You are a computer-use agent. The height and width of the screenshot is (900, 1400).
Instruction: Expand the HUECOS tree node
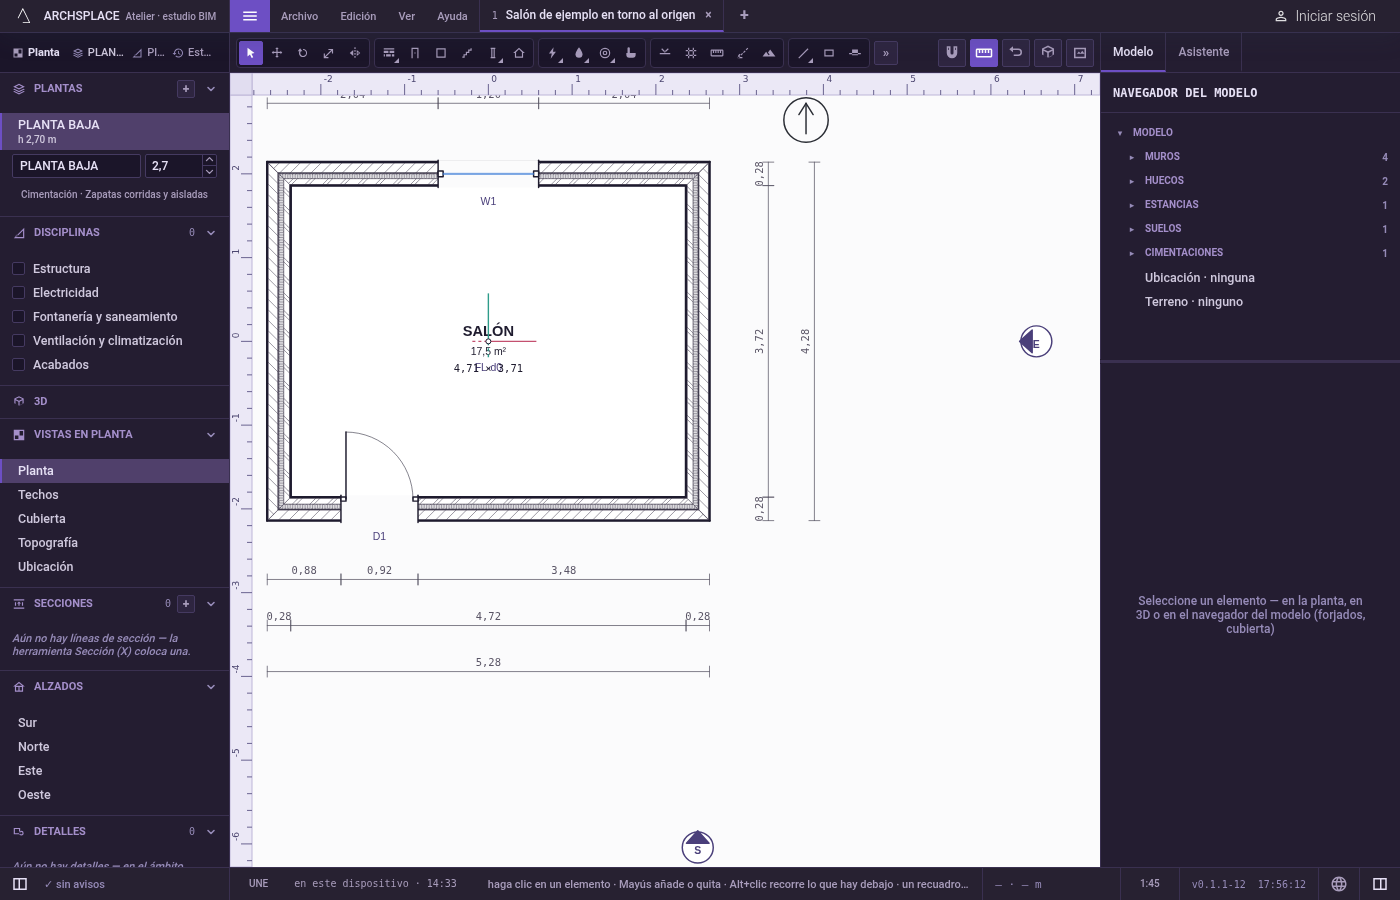click(1132, 181)
